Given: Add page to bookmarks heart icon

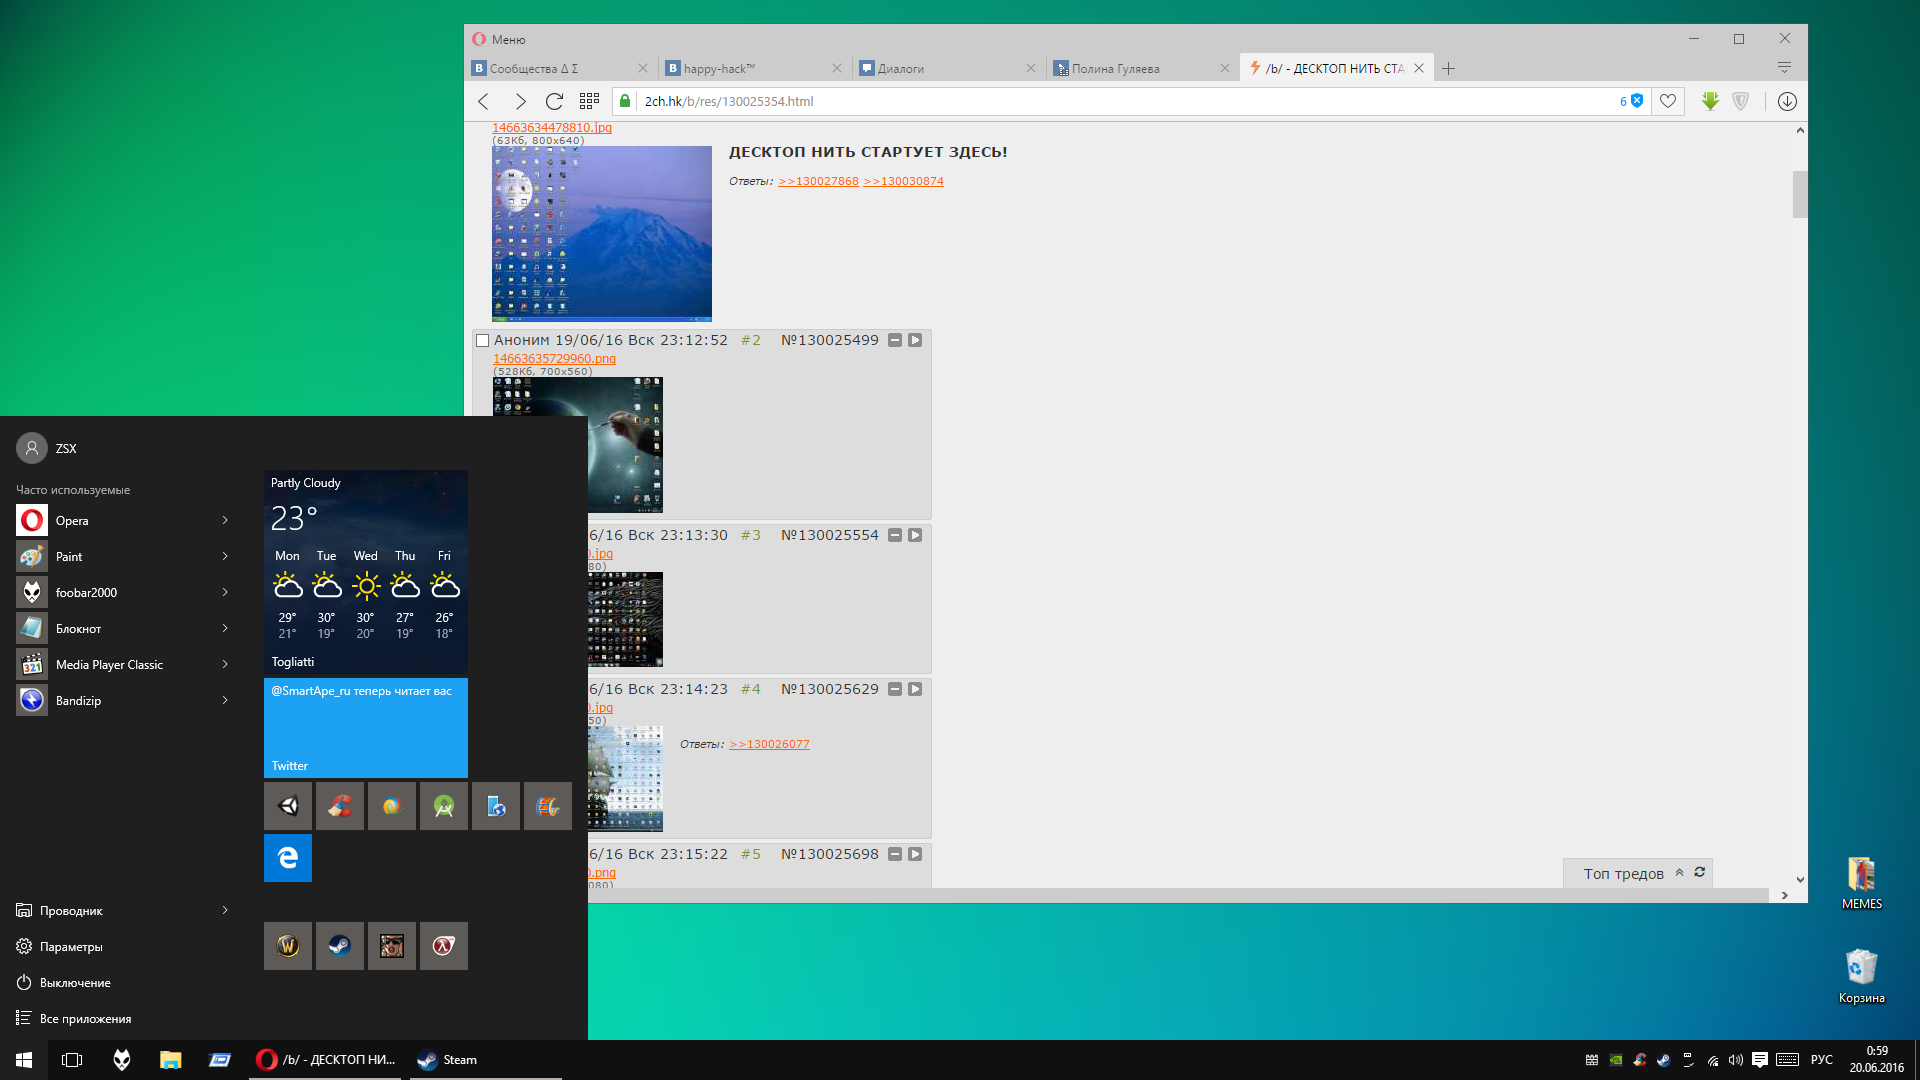Looking at the screenshot, I should coord(1668,101).
